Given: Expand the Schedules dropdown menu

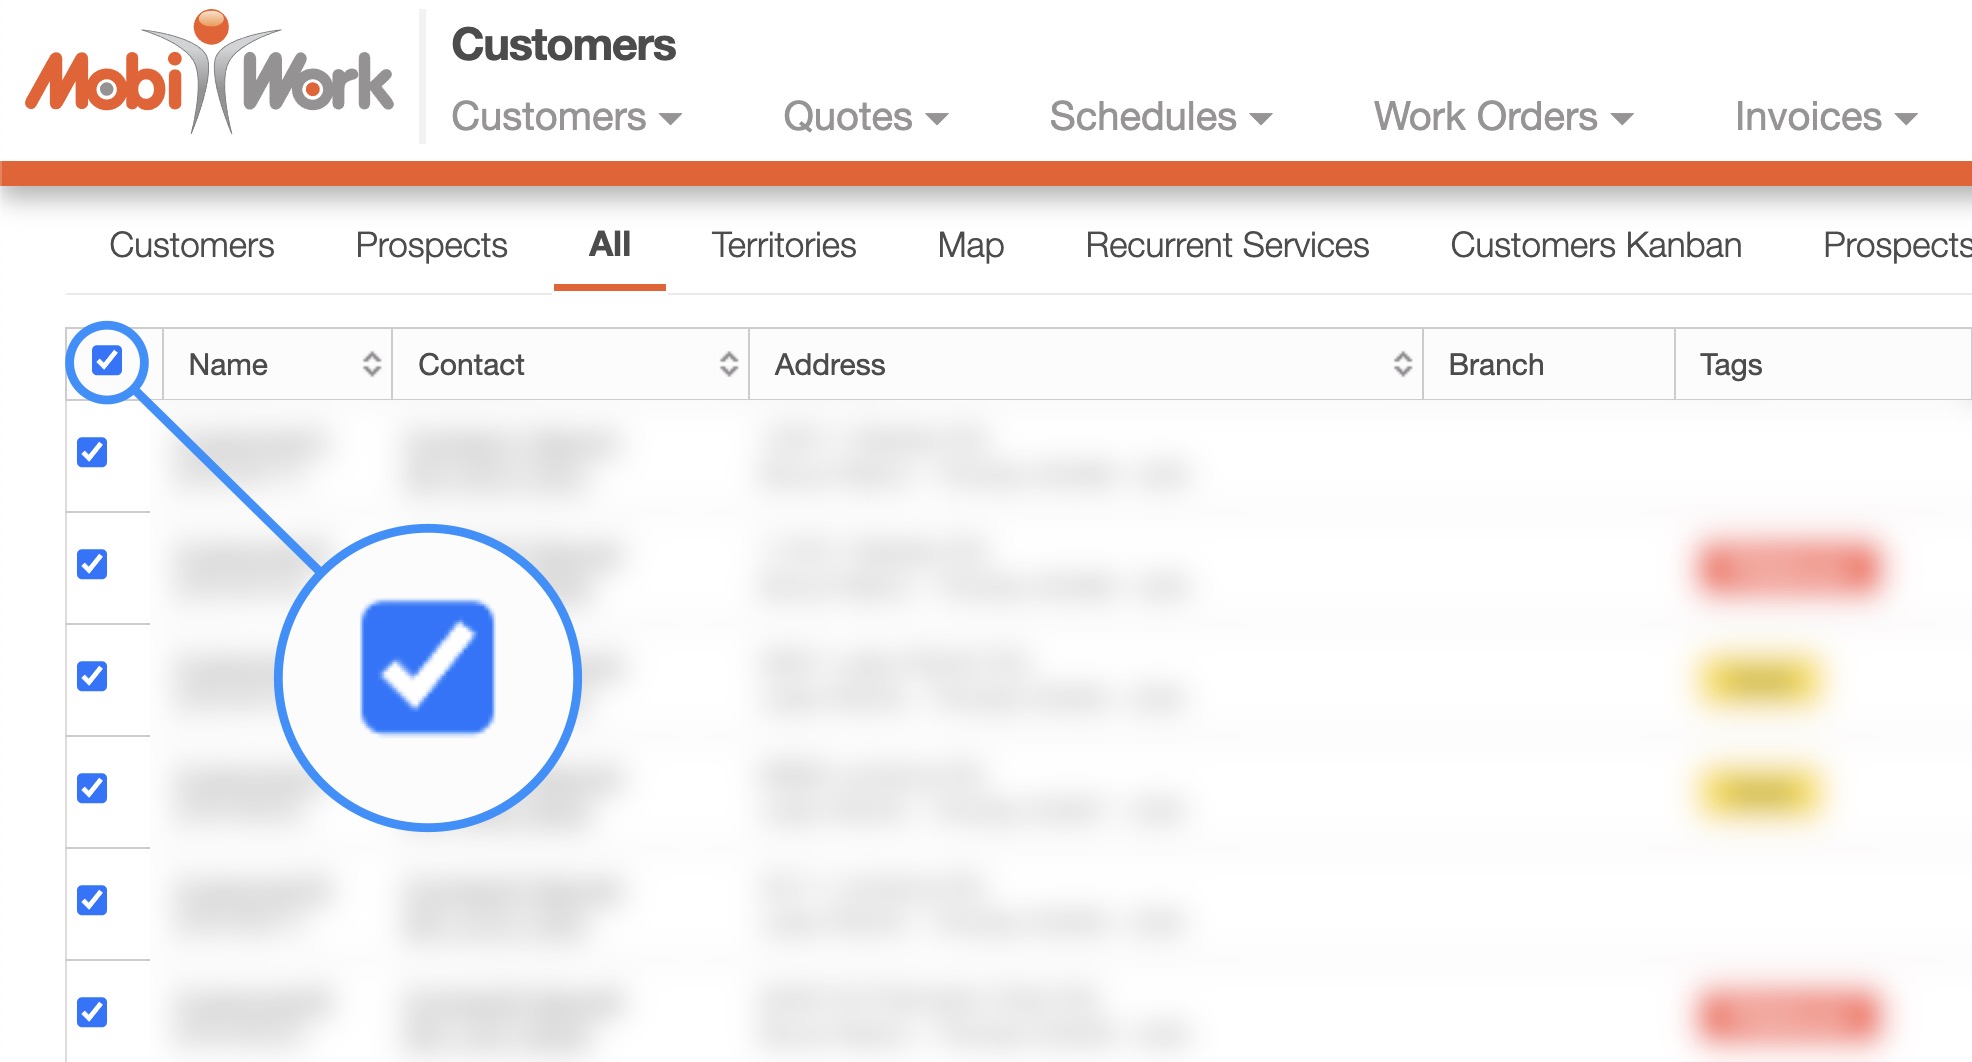Looking at the screenshot, I should [x=1159, y=117].
